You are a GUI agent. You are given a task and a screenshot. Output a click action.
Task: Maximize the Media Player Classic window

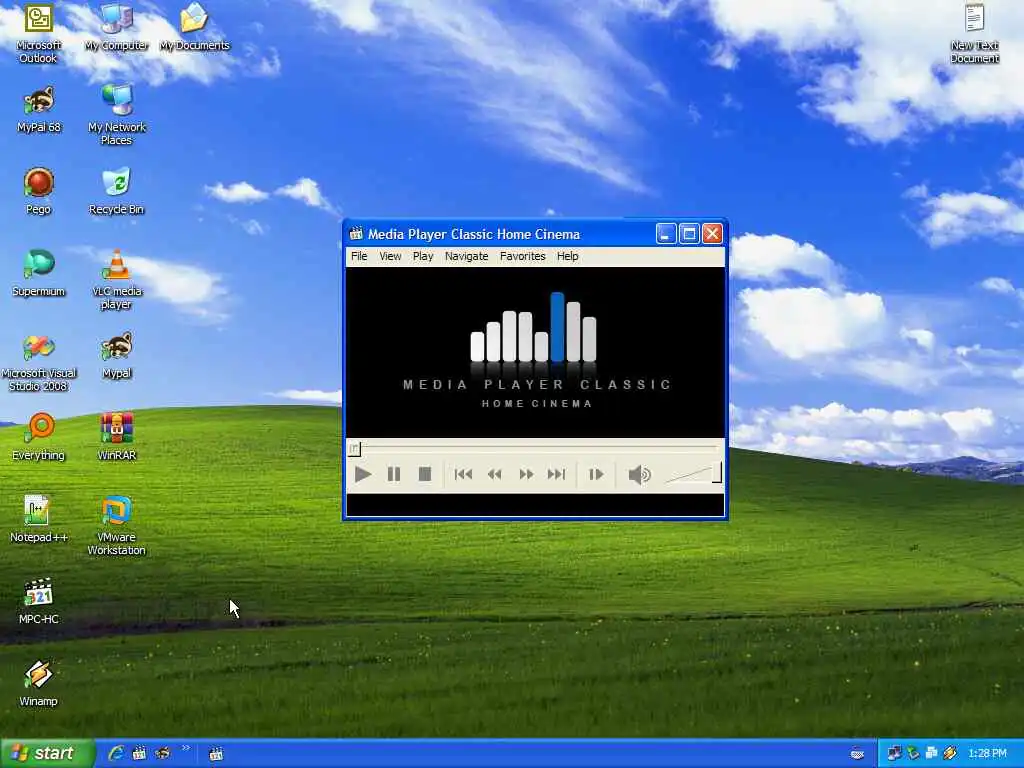click(689, 234)
